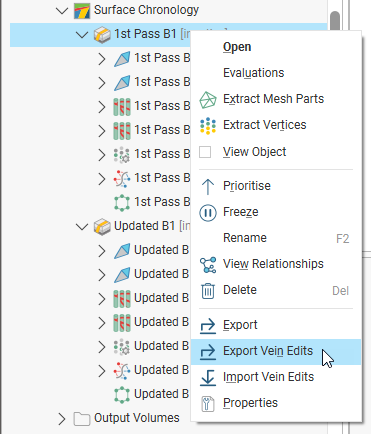The width and height of the screenshot is (371, 434).
Task: Click the Import Vein Edits down-arrow icon
Action: click(208, 378)
